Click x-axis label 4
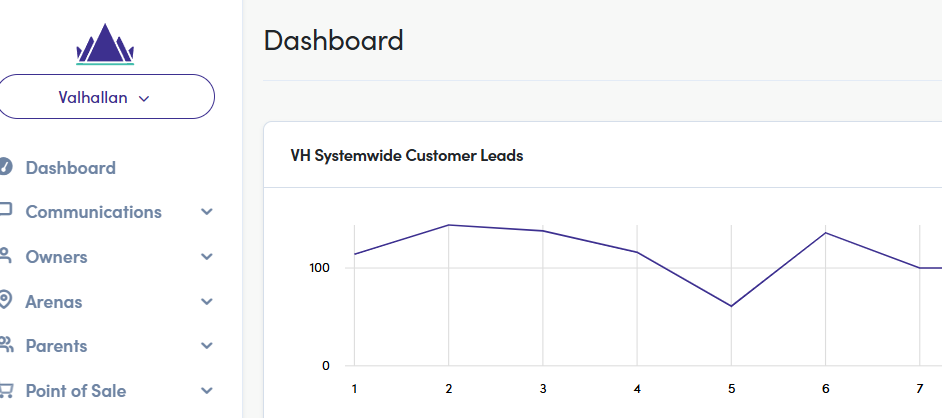The width and height of the screenshot is (942, 418). coord(637,389)
